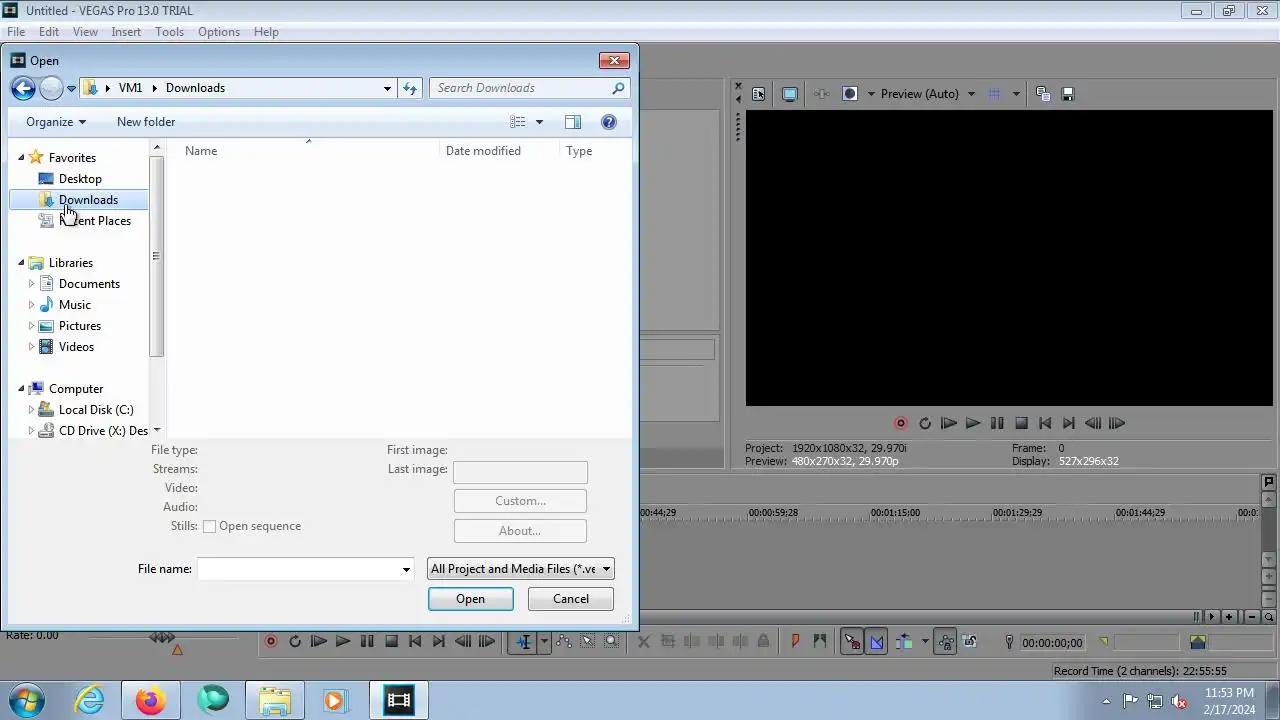Click Play on the timeline transport bar
Image resolution: width=1280 pixels, height=720 pixels.
pyautogui.click(x=343, y=641)
